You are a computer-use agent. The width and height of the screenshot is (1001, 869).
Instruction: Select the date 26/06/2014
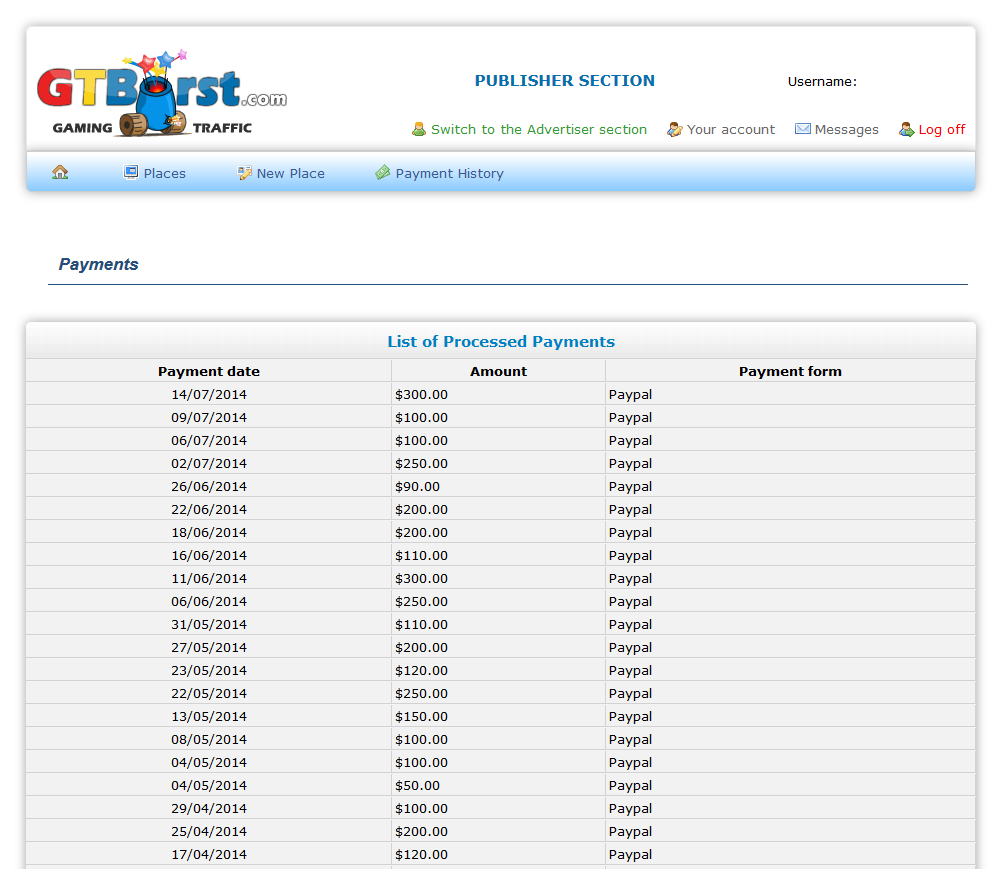[209, 487]
